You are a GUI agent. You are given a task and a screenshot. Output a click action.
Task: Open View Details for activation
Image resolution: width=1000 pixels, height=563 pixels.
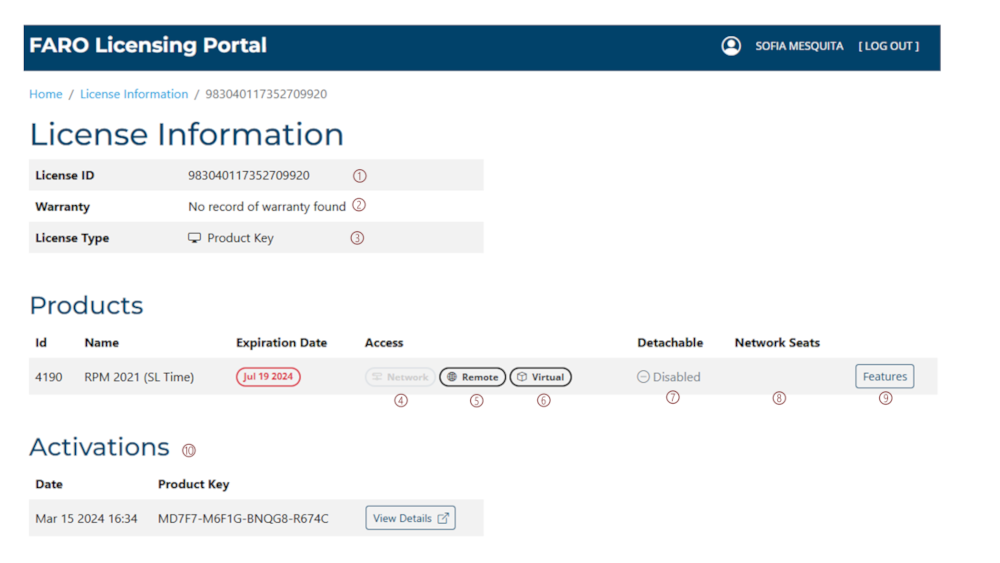coord(410,518)
